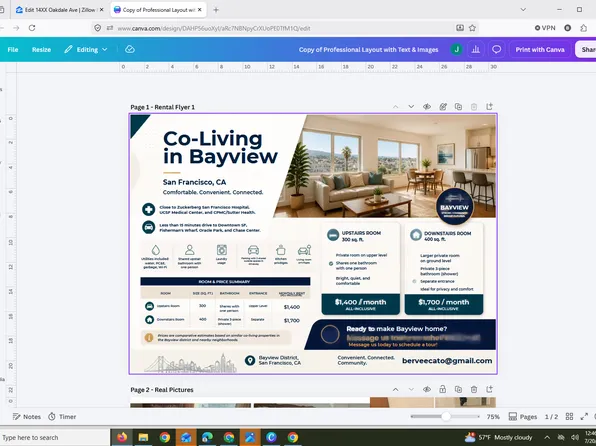Open the analytics bar chart icon
This screenshot has height=446, width=596.
click(x=476, y=49)
